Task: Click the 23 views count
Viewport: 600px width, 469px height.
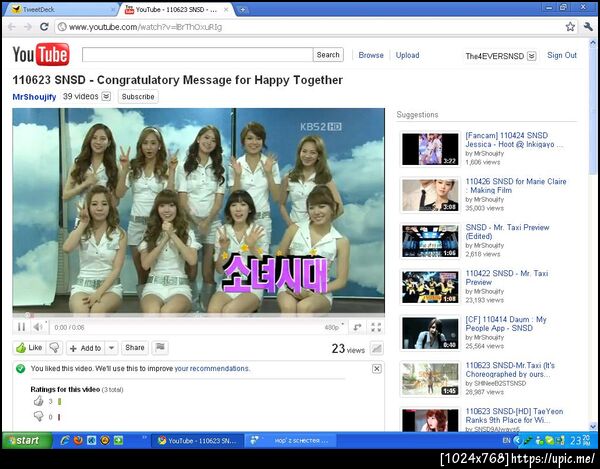Action: 348,348
